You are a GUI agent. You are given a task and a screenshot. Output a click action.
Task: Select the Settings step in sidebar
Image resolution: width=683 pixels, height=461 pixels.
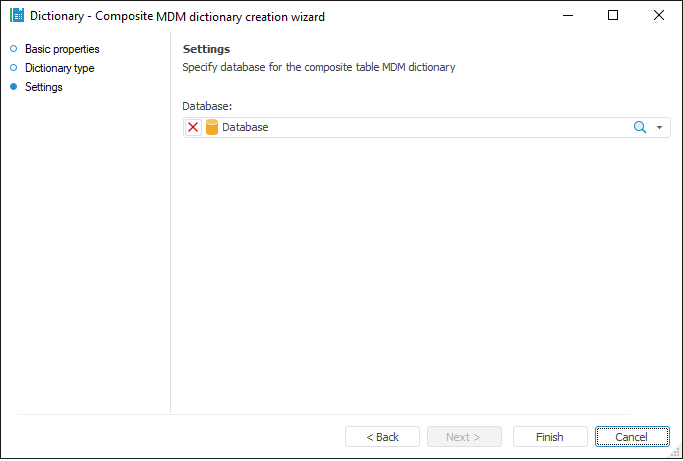tap(44, 87)
